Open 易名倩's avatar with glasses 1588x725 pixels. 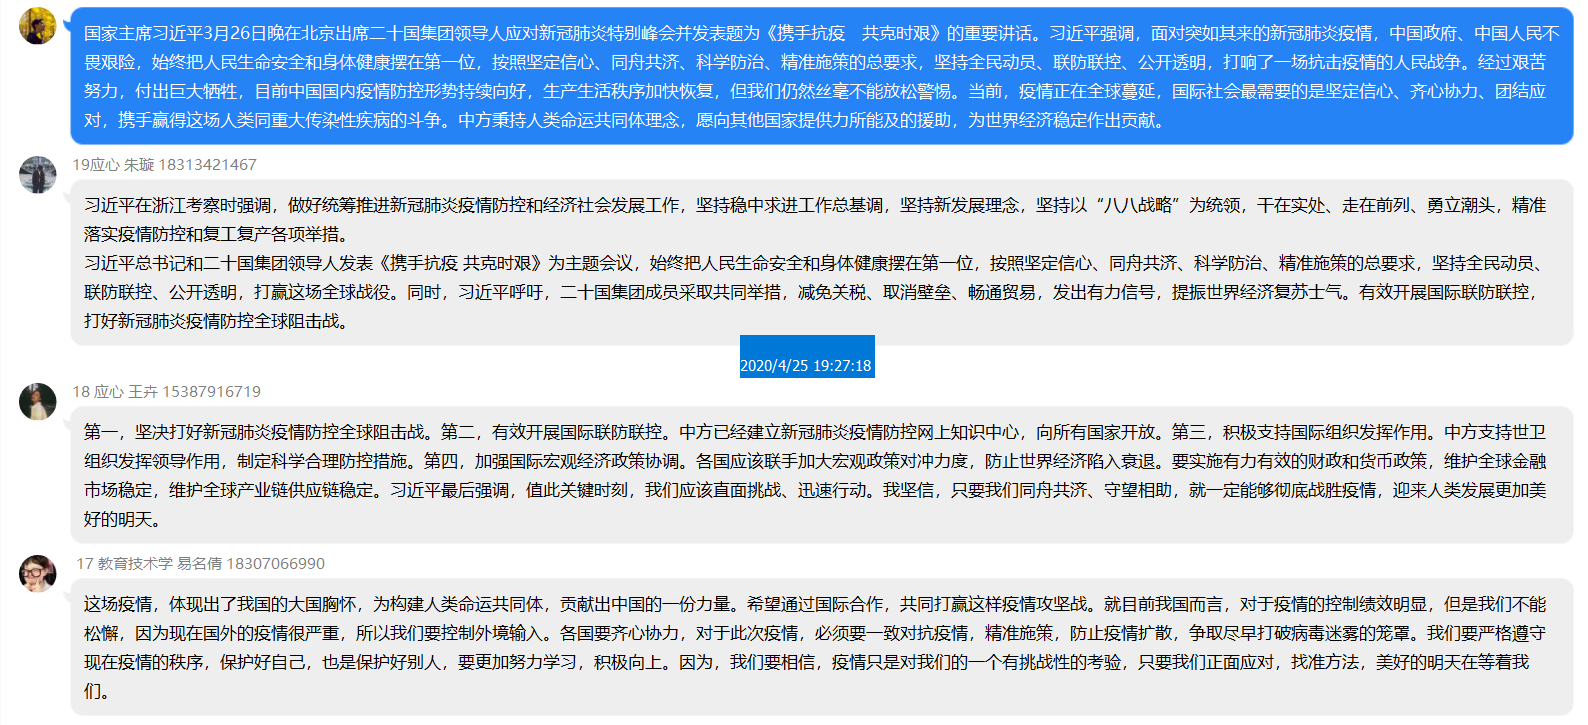[x=38, y=574]
